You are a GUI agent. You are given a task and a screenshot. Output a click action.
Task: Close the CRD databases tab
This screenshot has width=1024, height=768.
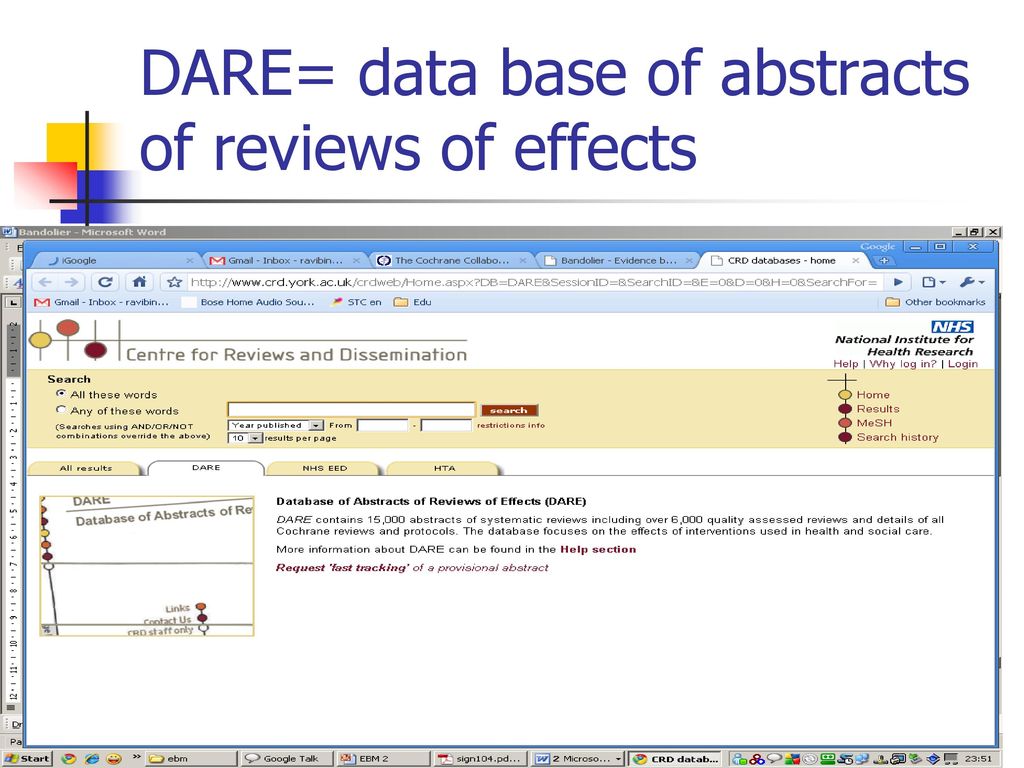tap(855, 261)
